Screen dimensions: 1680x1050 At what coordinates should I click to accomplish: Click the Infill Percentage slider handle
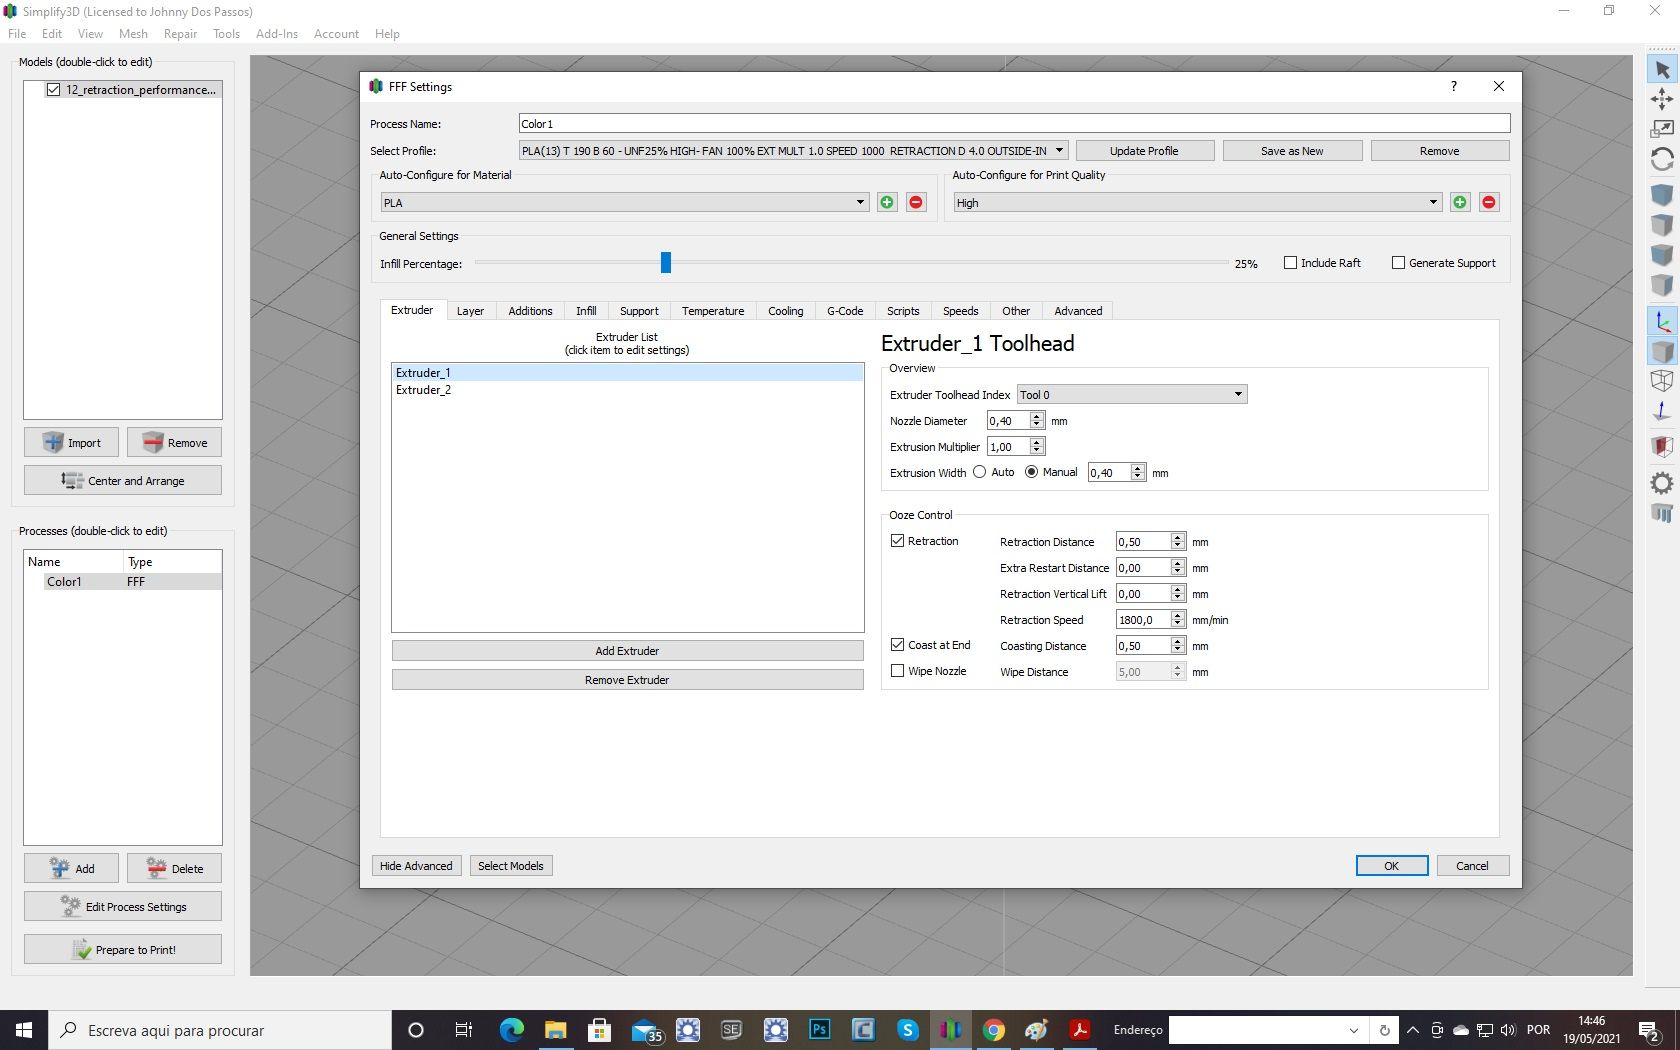666,263
